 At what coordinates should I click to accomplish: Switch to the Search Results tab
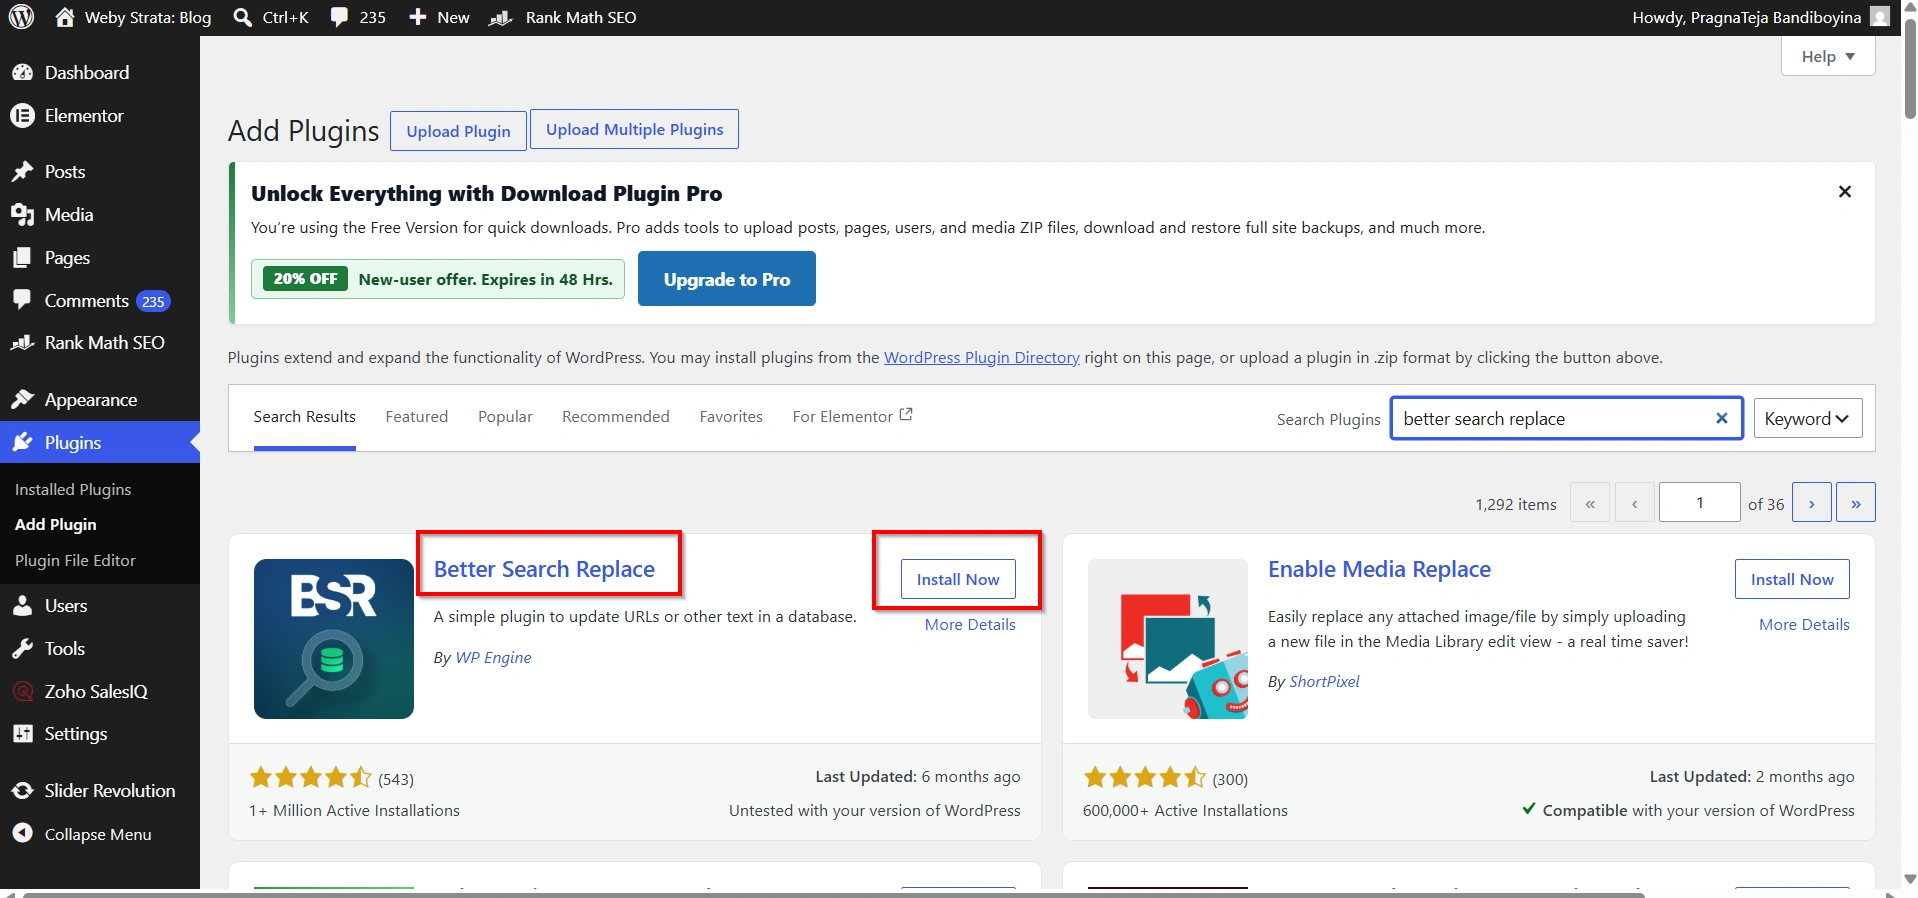[305, 417]
